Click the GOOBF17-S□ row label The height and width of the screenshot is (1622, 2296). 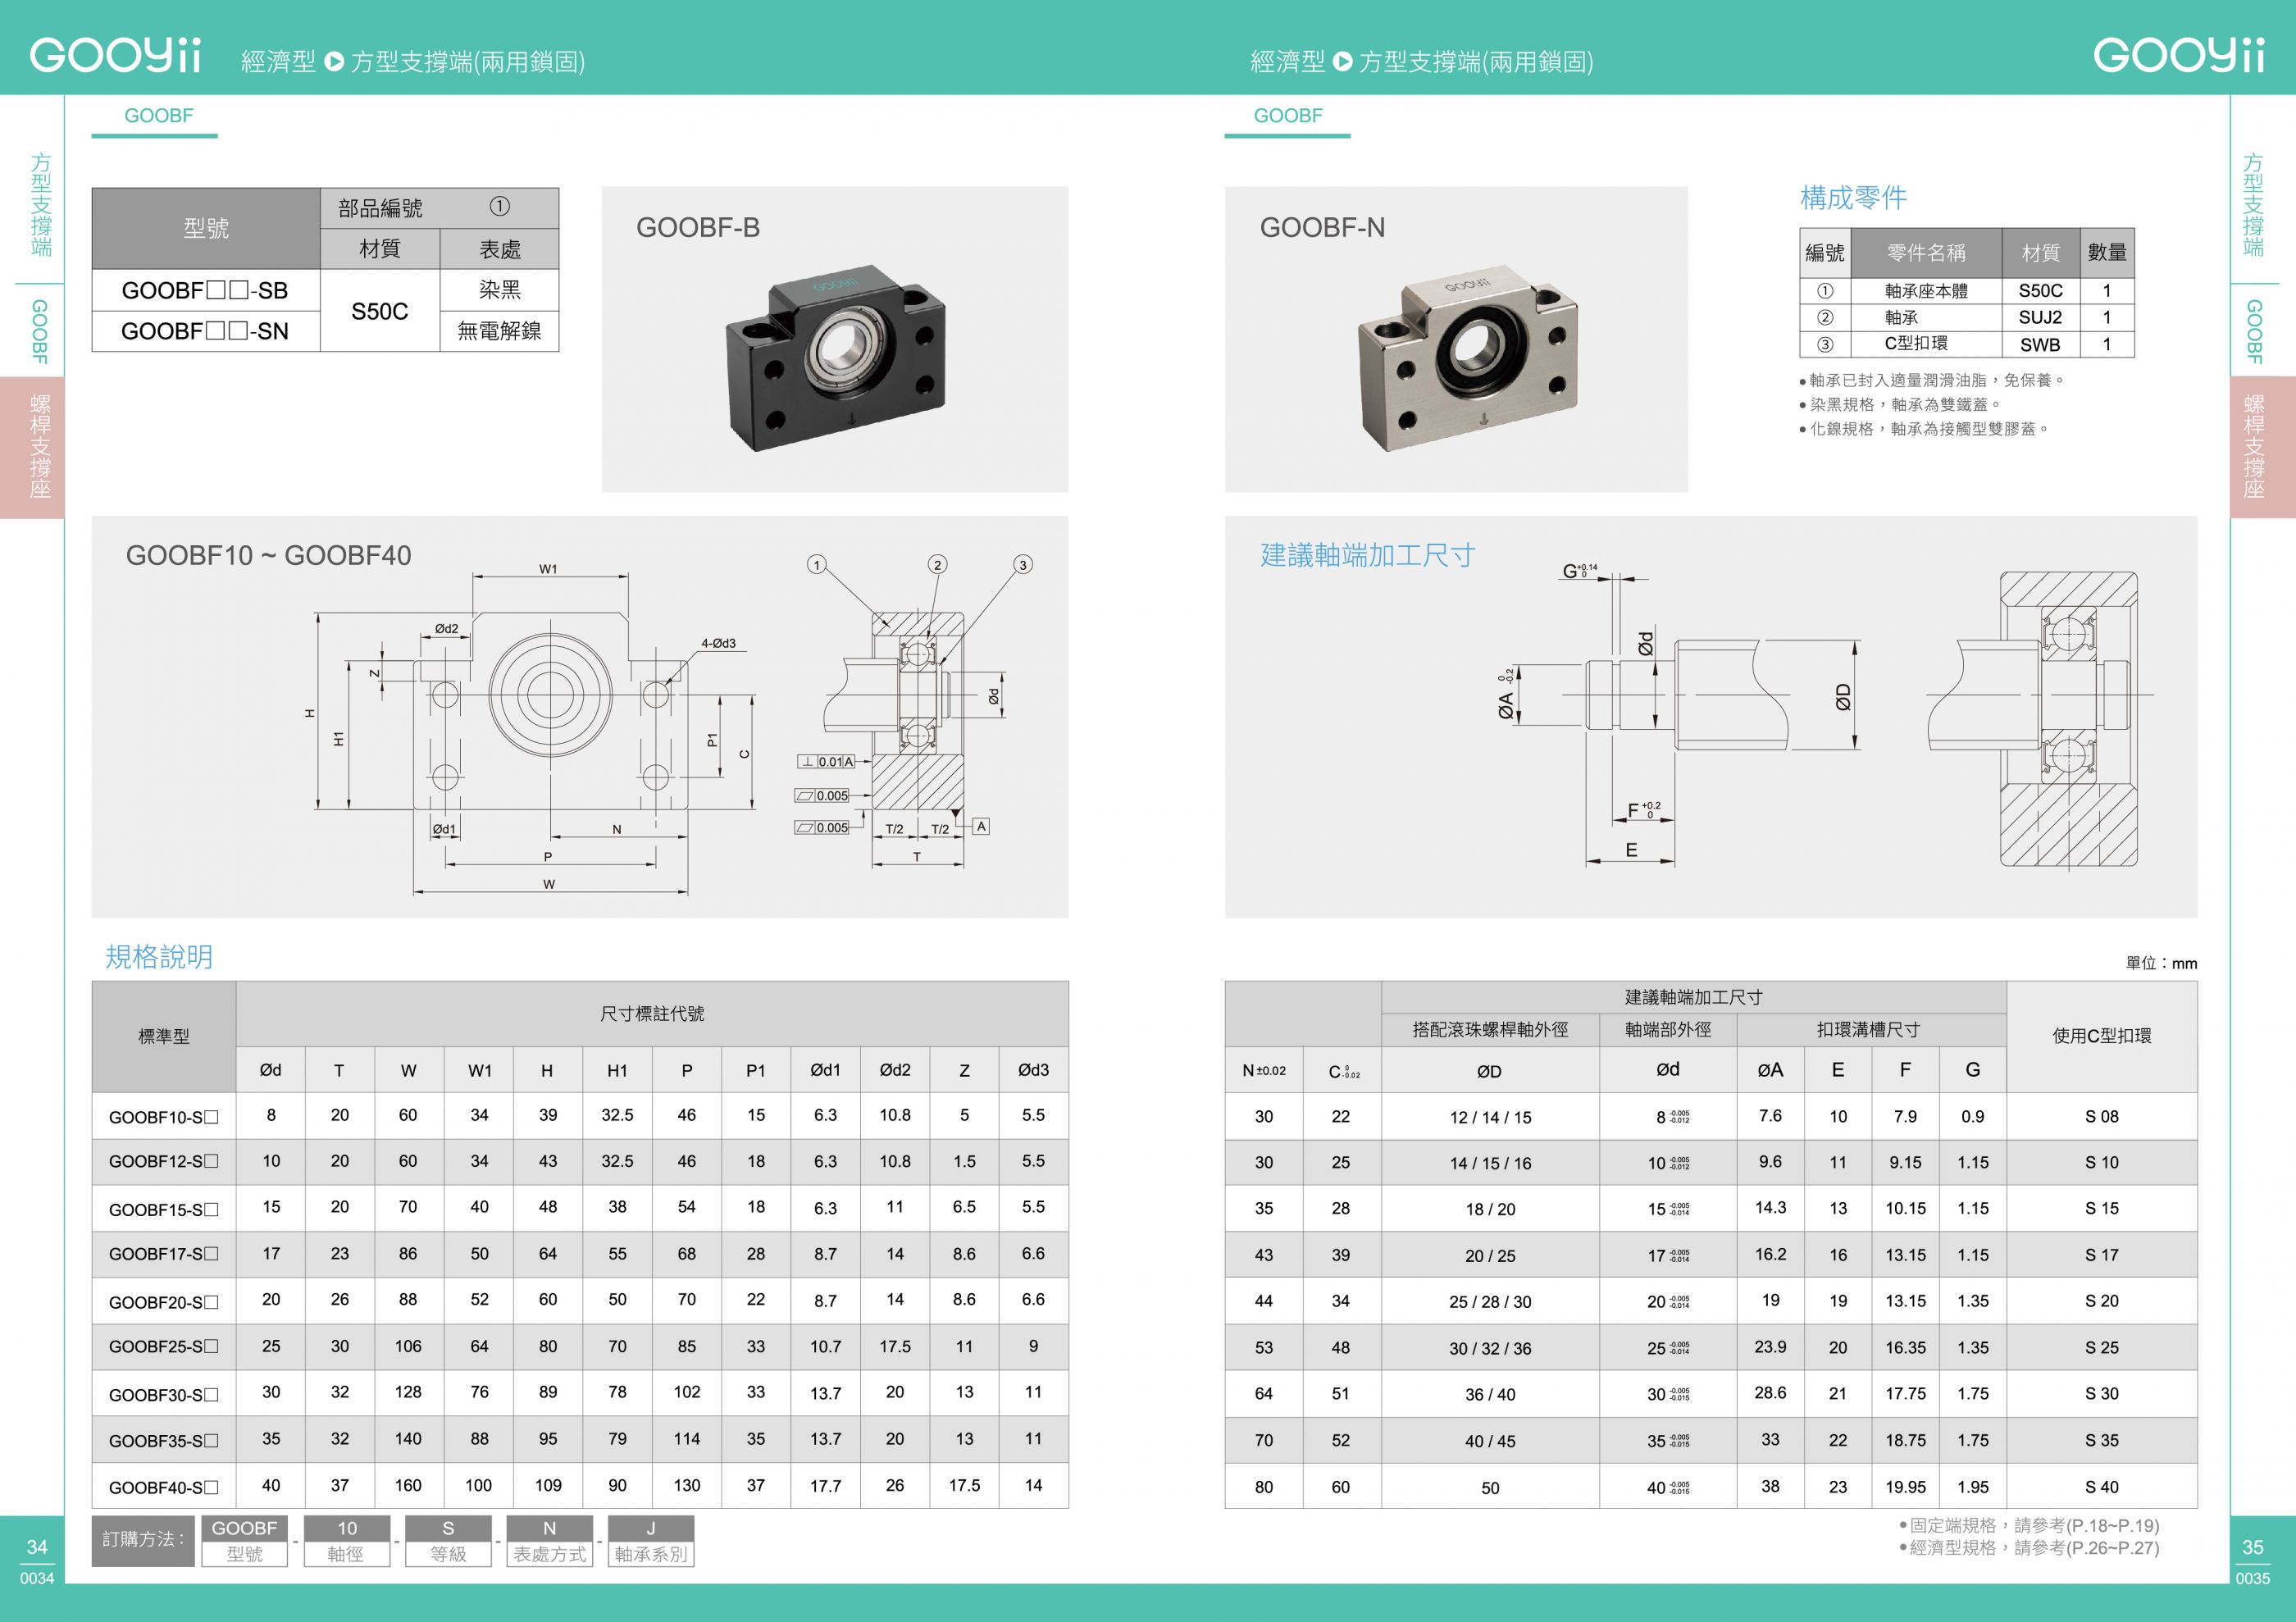pyautogui.click(x=164, y=1254)
